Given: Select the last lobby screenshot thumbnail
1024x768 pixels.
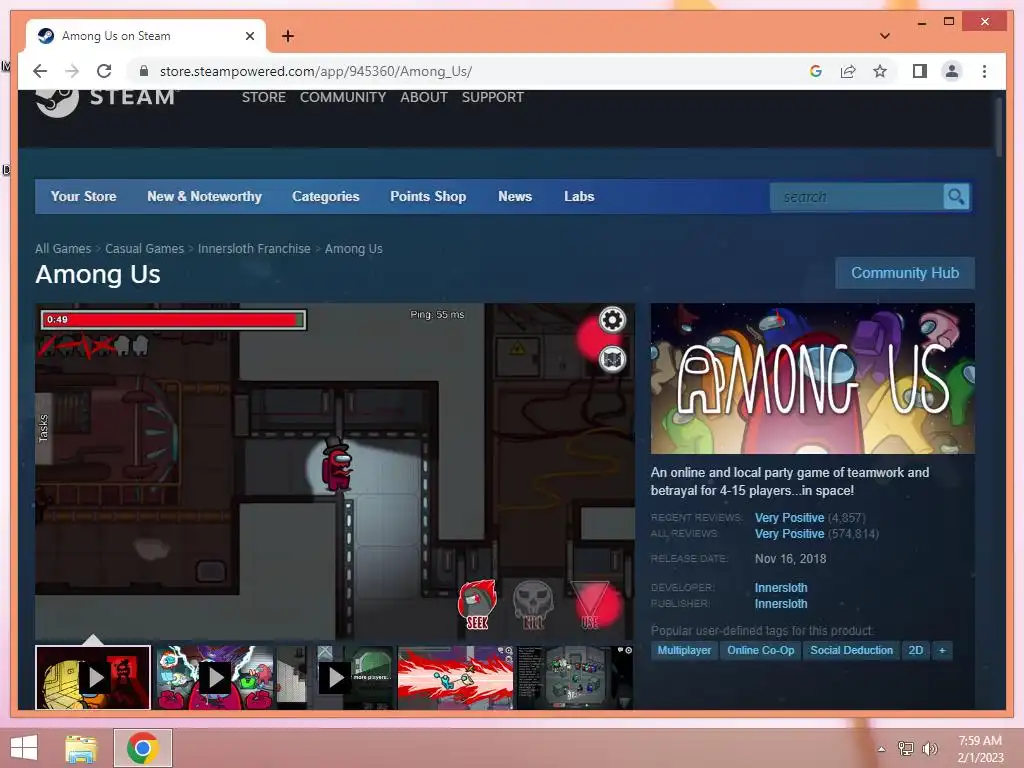Looking at the screenshot, I should pos(575,677).
